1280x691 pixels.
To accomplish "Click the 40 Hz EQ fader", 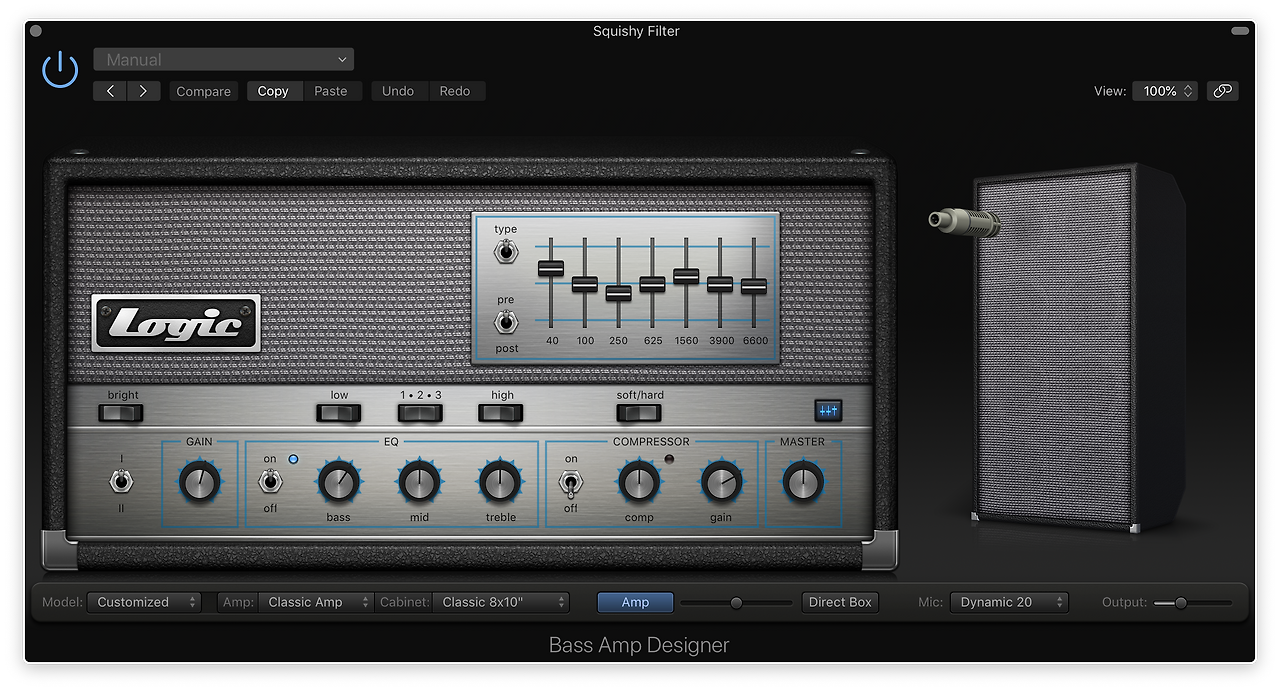I will (x=551, y=268).
